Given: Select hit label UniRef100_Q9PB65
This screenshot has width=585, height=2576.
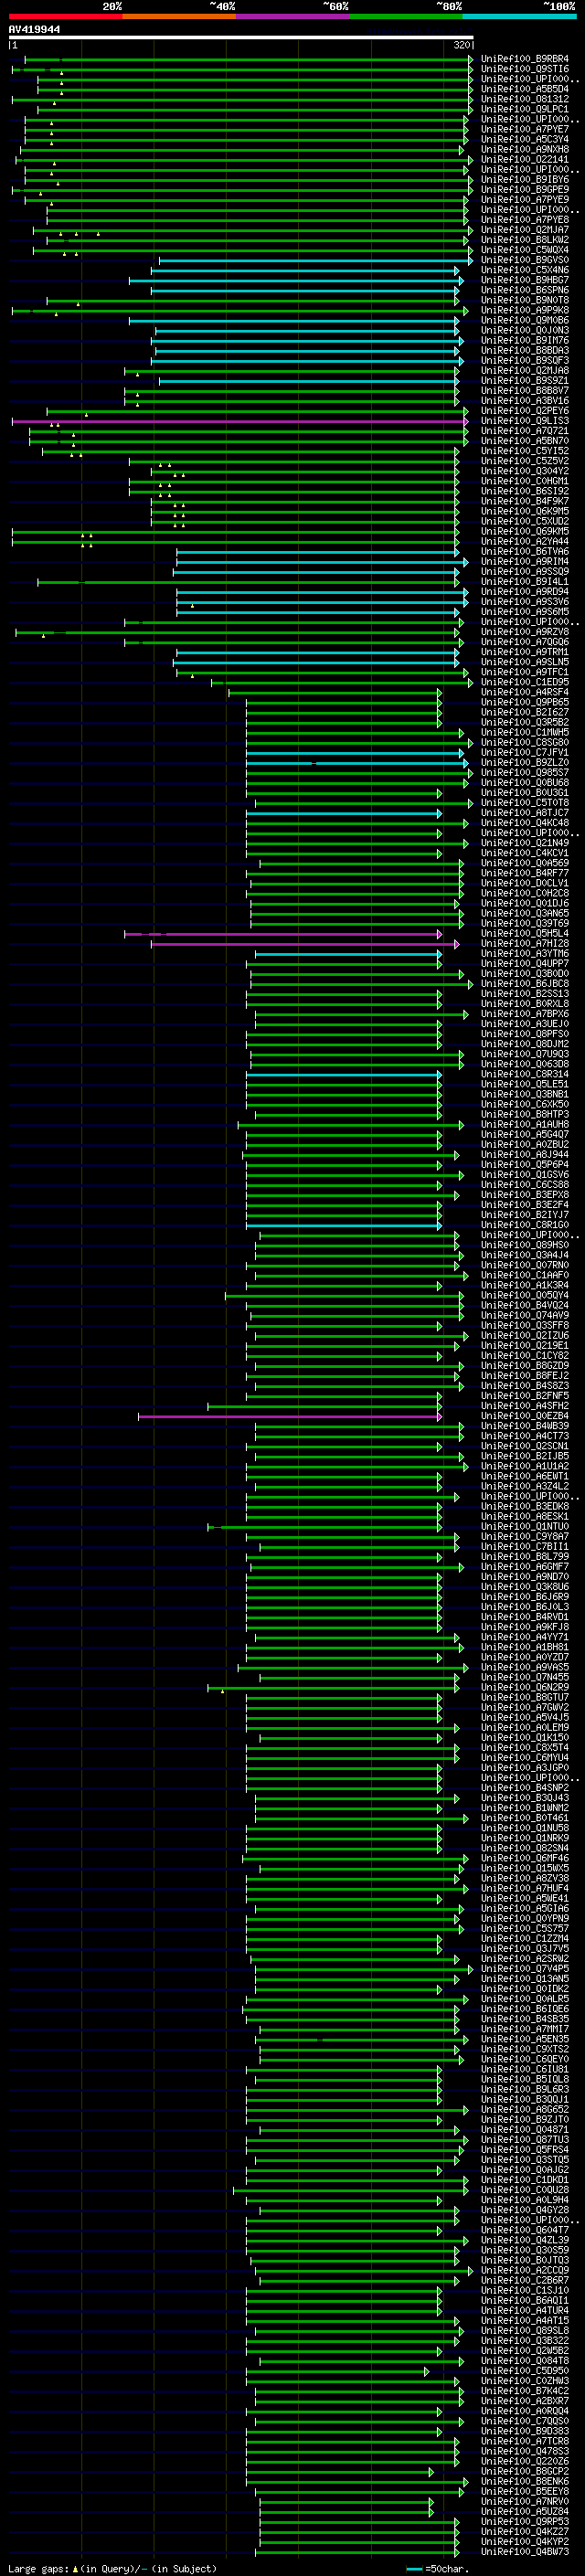Looking at the screenshot, I should click(525, 702).
